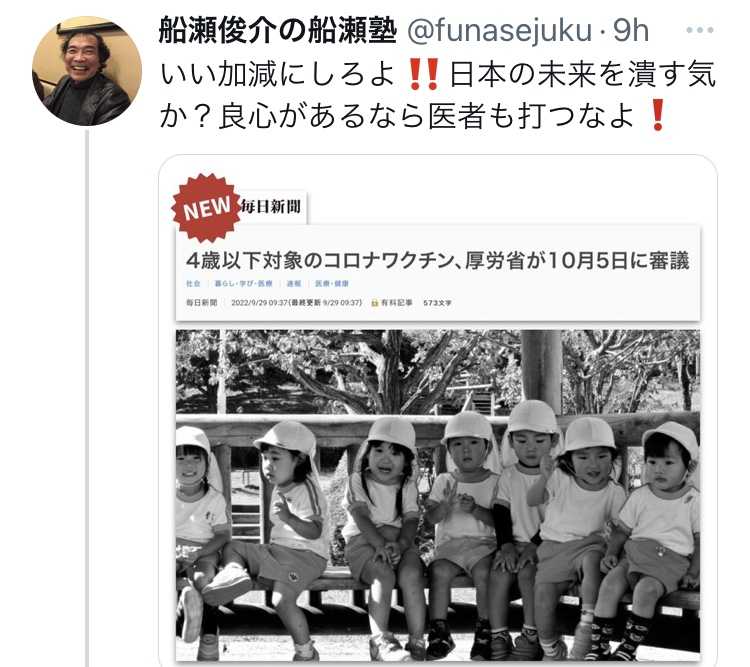Click the single red exclamation emoji ending tweet
Viewport: 750px width, 667px height.
click(x=658, y=116)
